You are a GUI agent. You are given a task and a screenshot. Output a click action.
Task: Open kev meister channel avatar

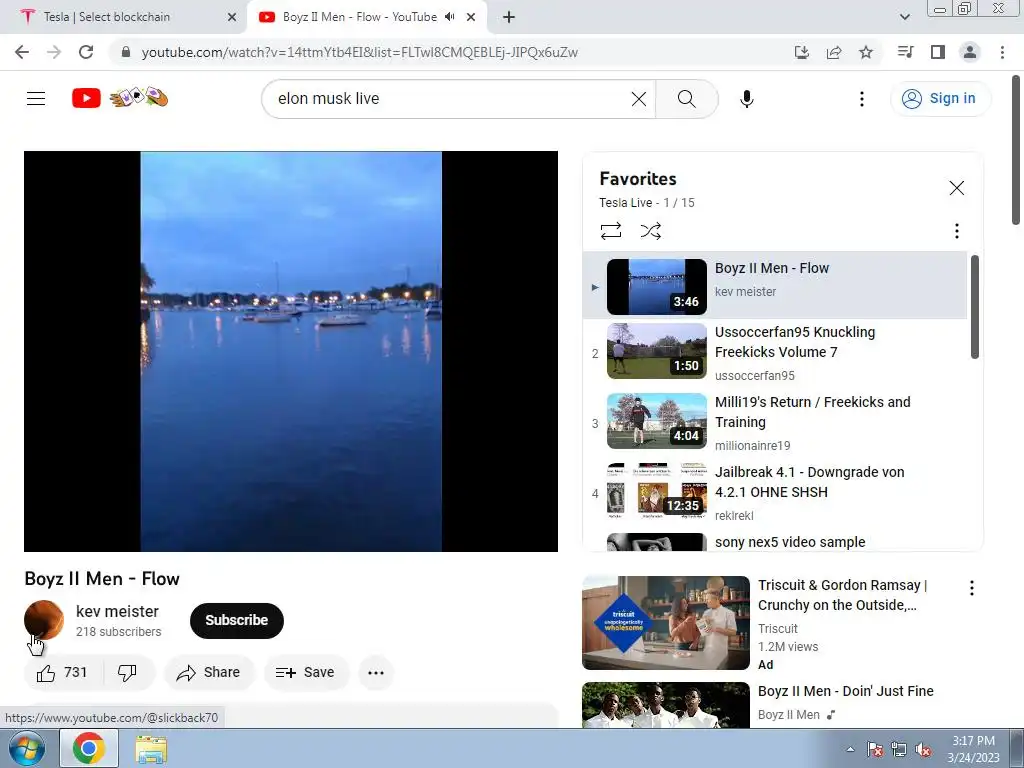tap(44, 620)
